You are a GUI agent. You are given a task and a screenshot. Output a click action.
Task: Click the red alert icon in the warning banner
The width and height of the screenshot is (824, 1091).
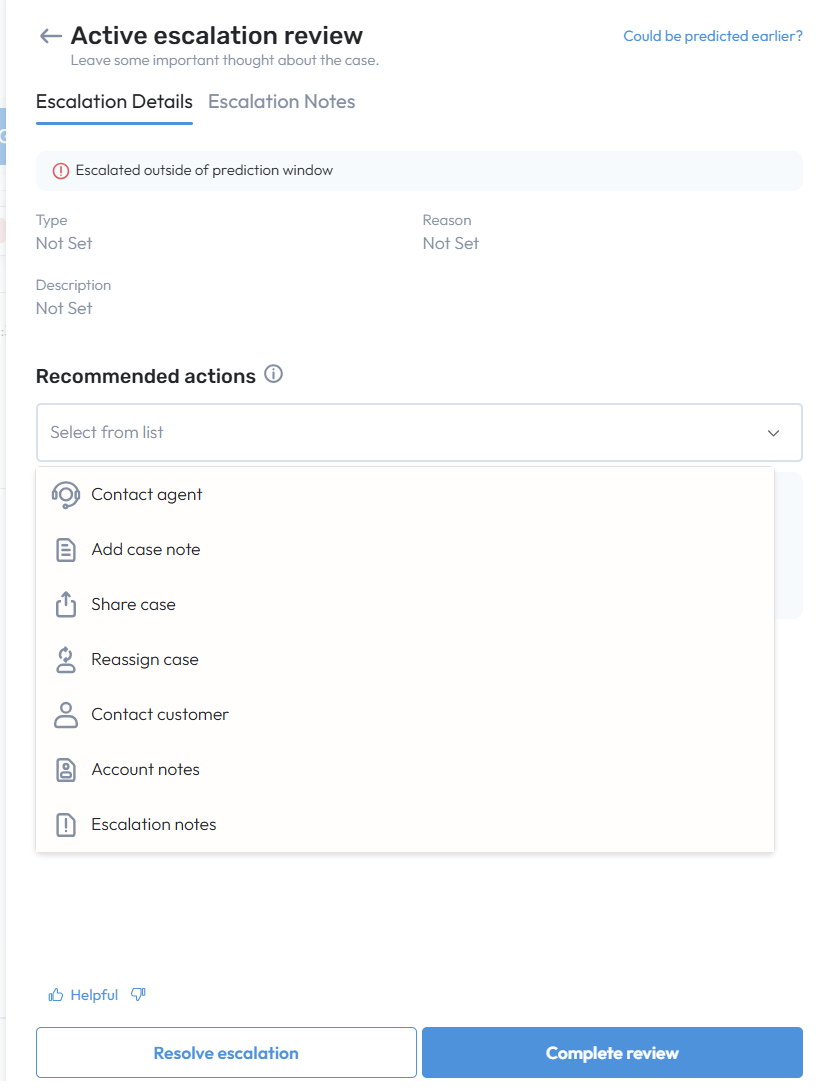click(61, 170)
